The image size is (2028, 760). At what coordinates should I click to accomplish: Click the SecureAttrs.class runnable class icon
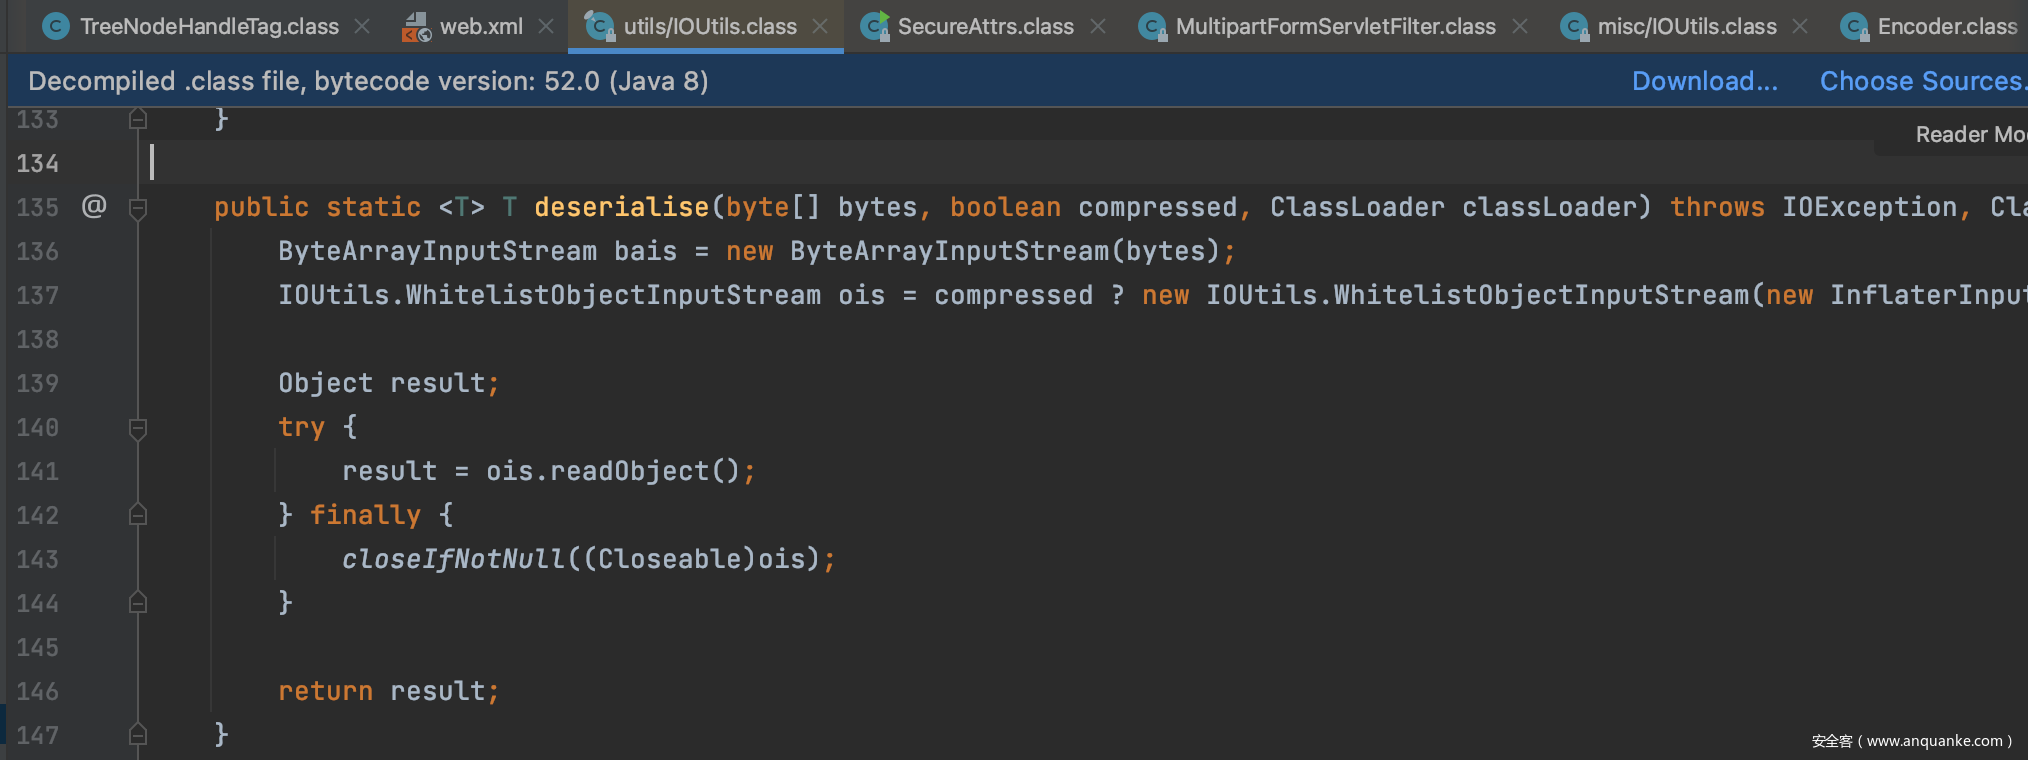point(875,27)
